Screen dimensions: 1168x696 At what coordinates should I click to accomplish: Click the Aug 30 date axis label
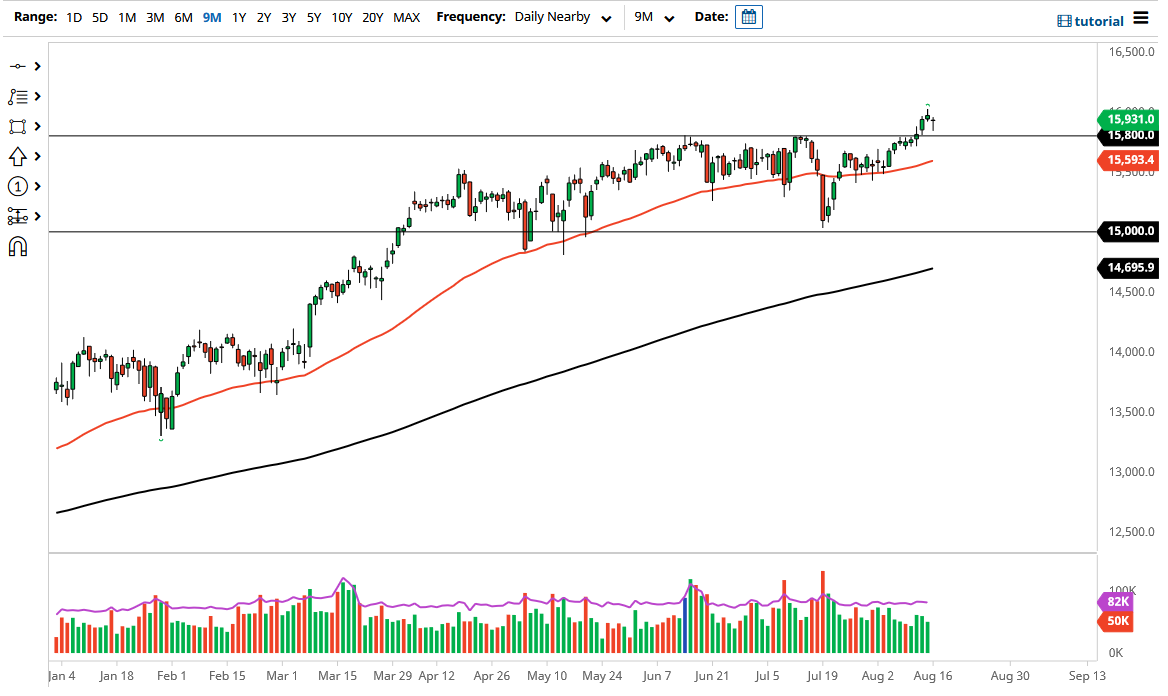pos(1010,676)
